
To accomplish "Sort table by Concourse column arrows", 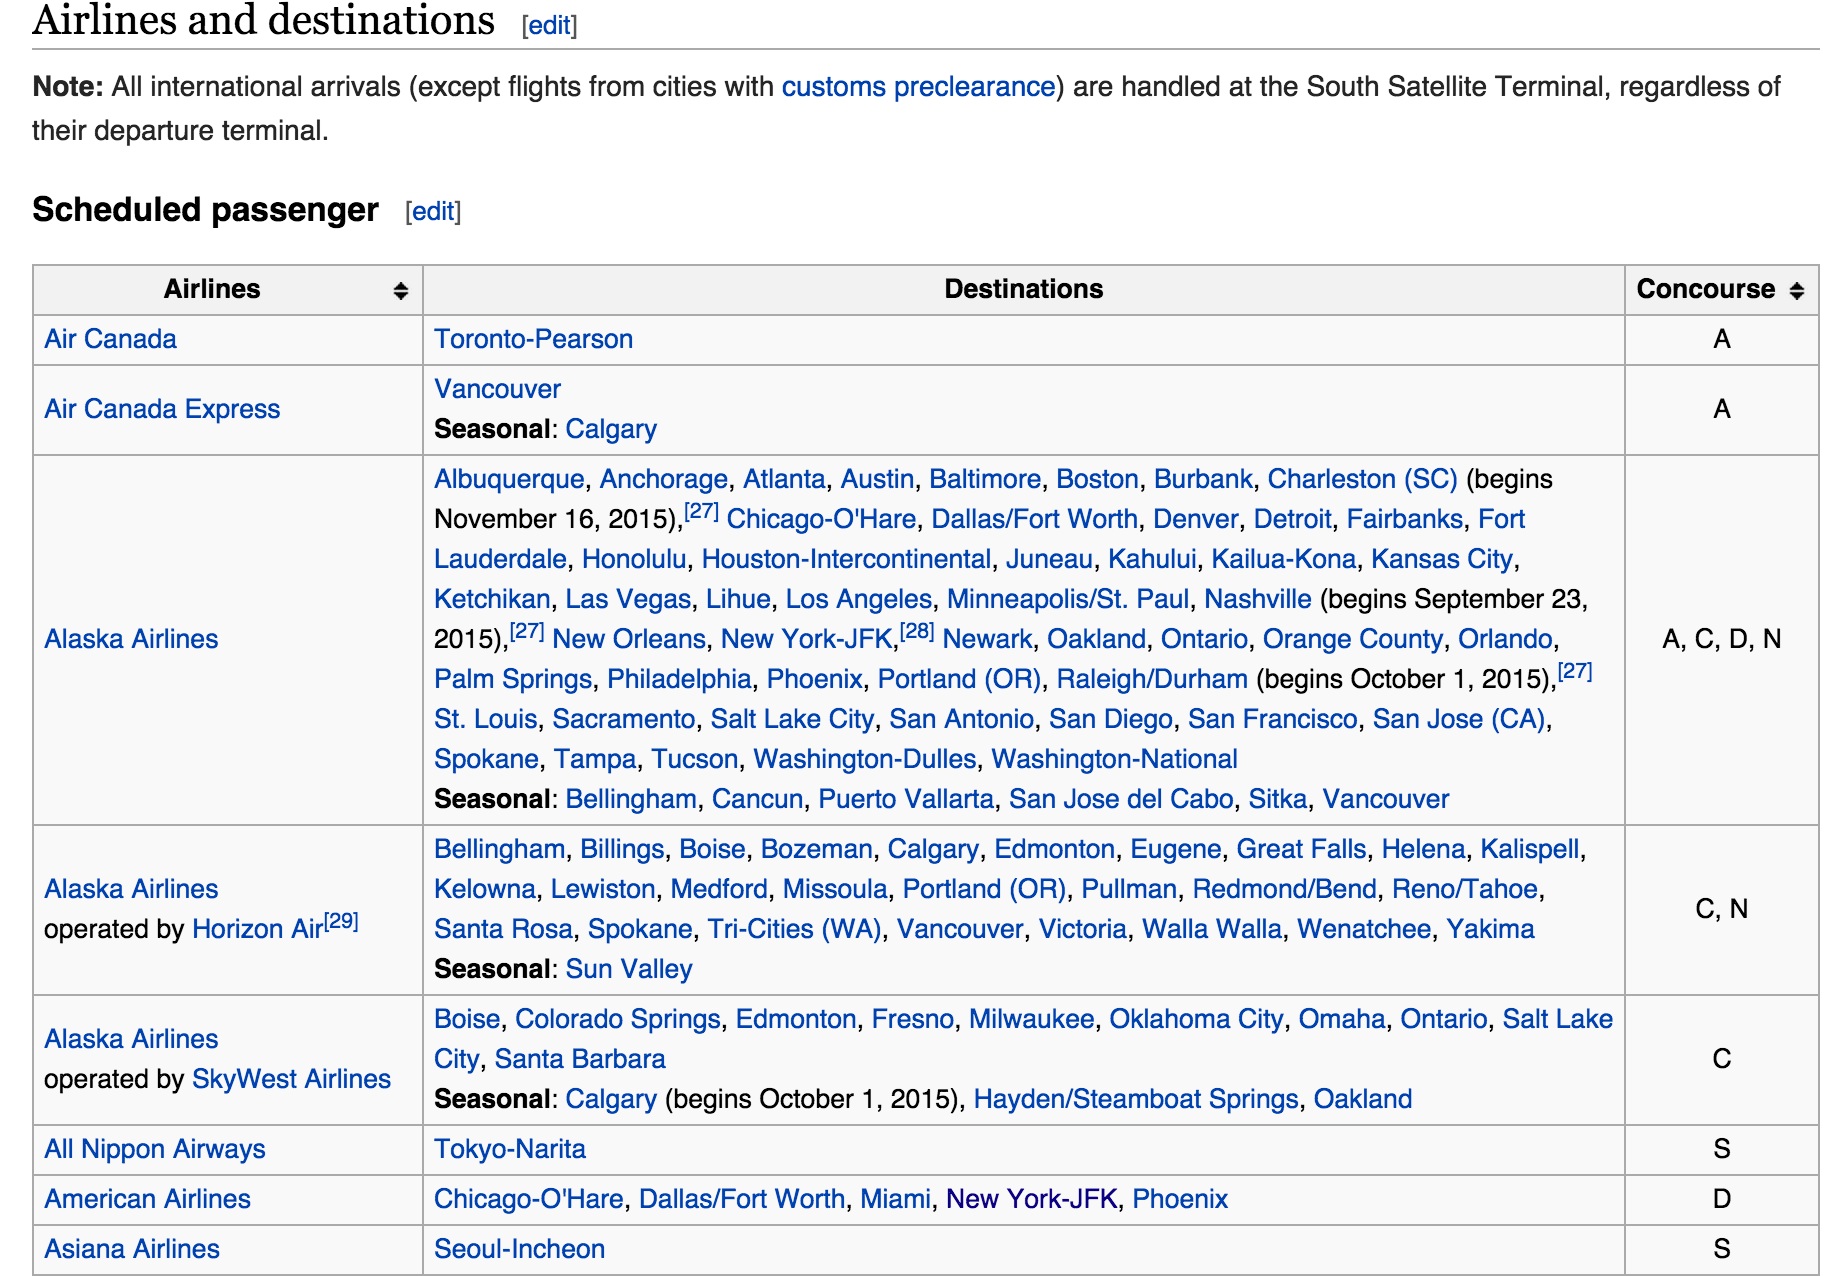I will coord(1797,290).
